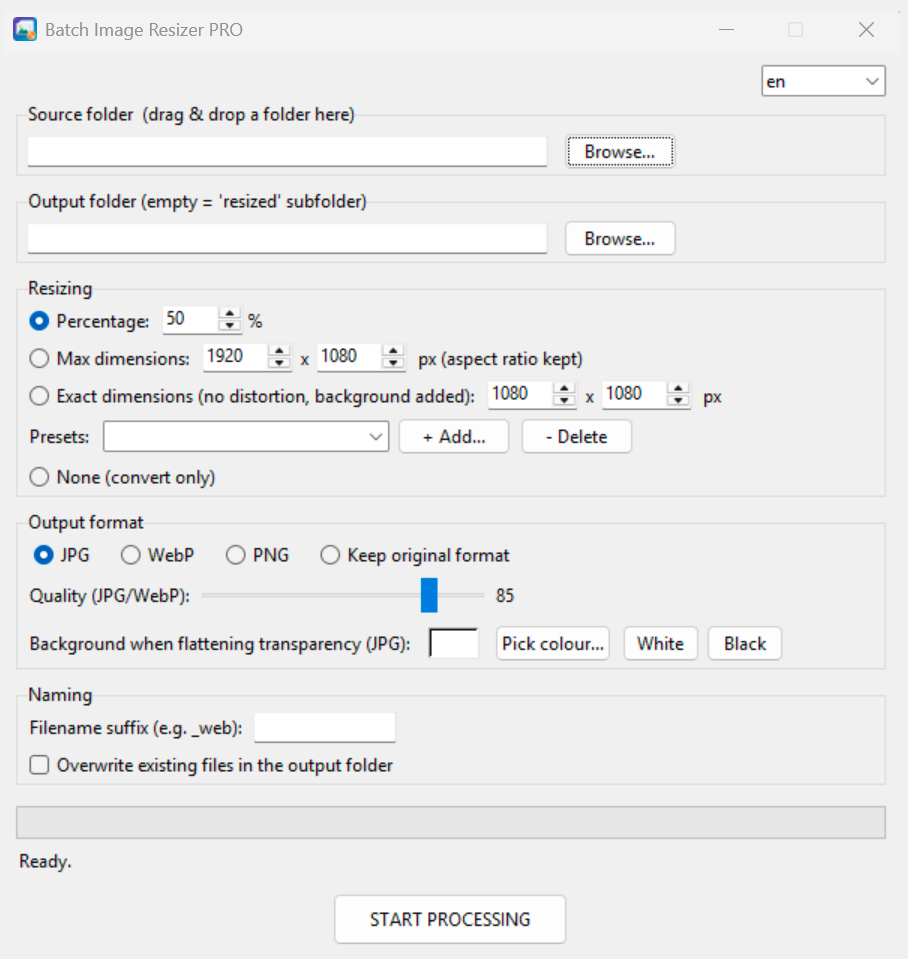908x959 pixels.
Task: Increase Exact dimensions height with up arrow
Action: (678, 388)
